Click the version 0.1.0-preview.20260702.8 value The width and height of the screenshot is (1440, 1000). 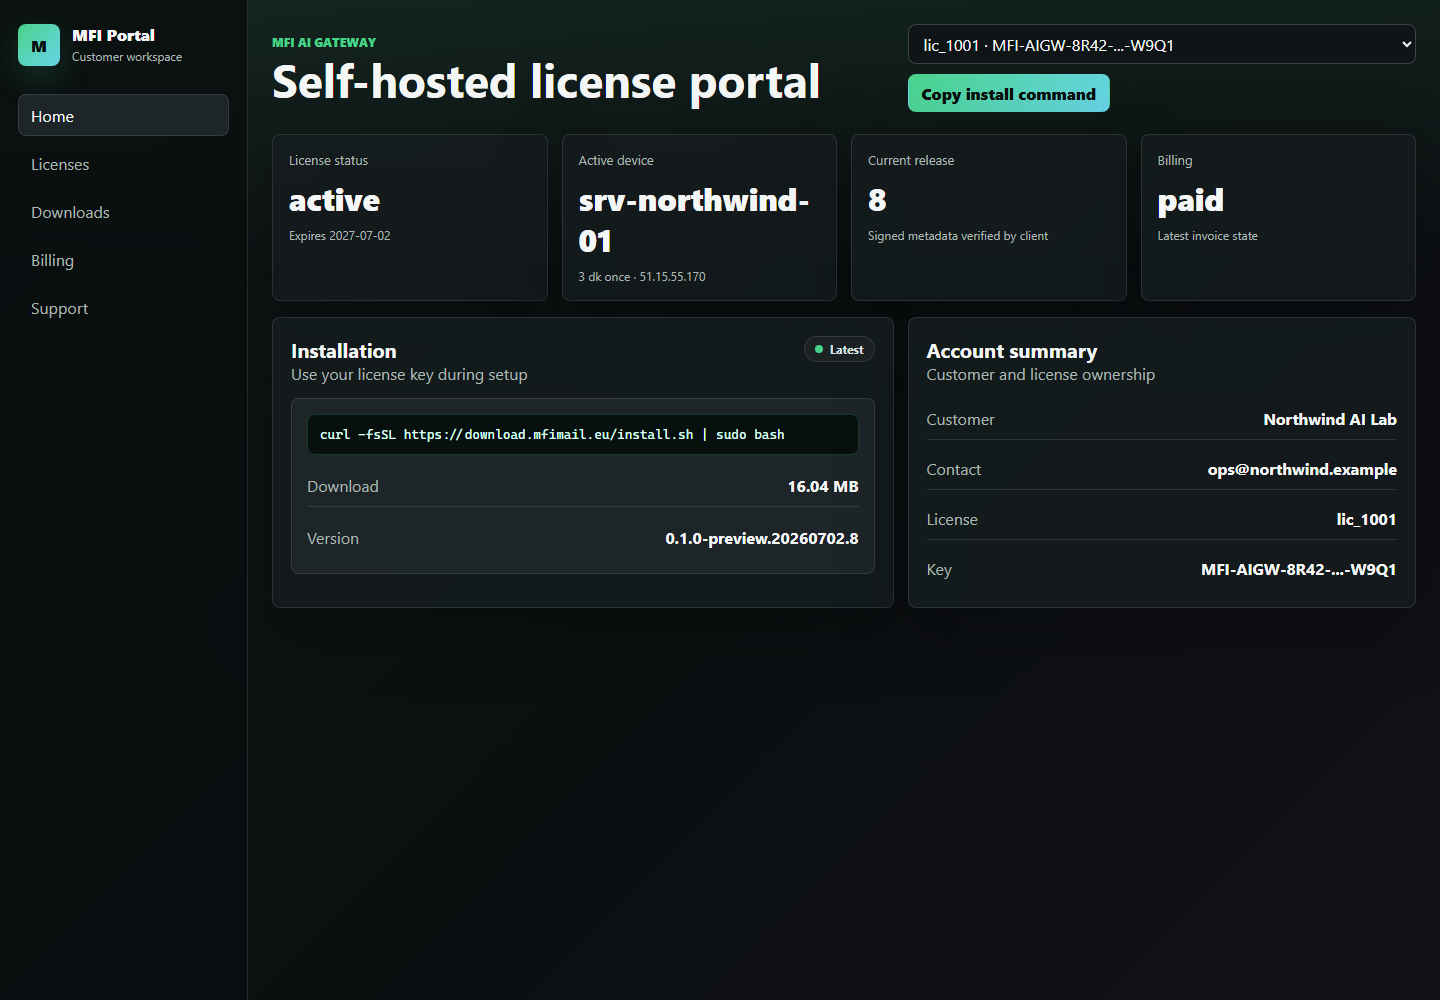pyautogui.click(x=762, y=538)
